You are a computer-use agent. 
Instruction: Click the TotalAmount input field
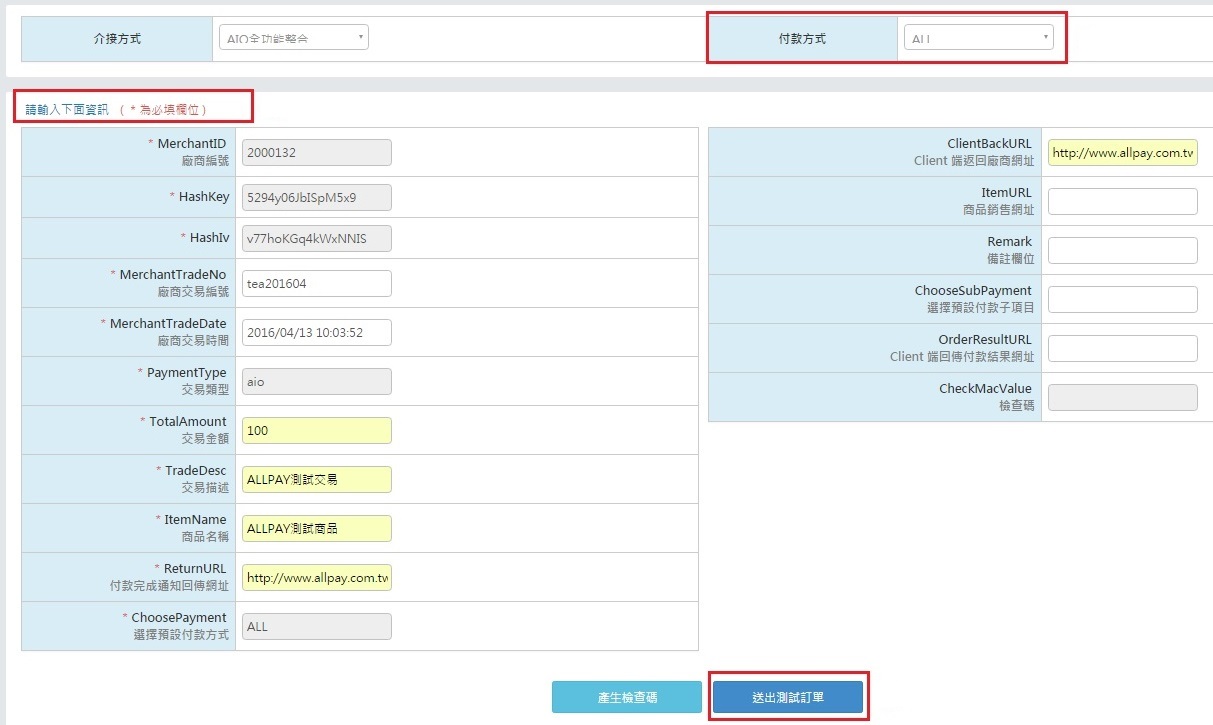coord(316,431)
